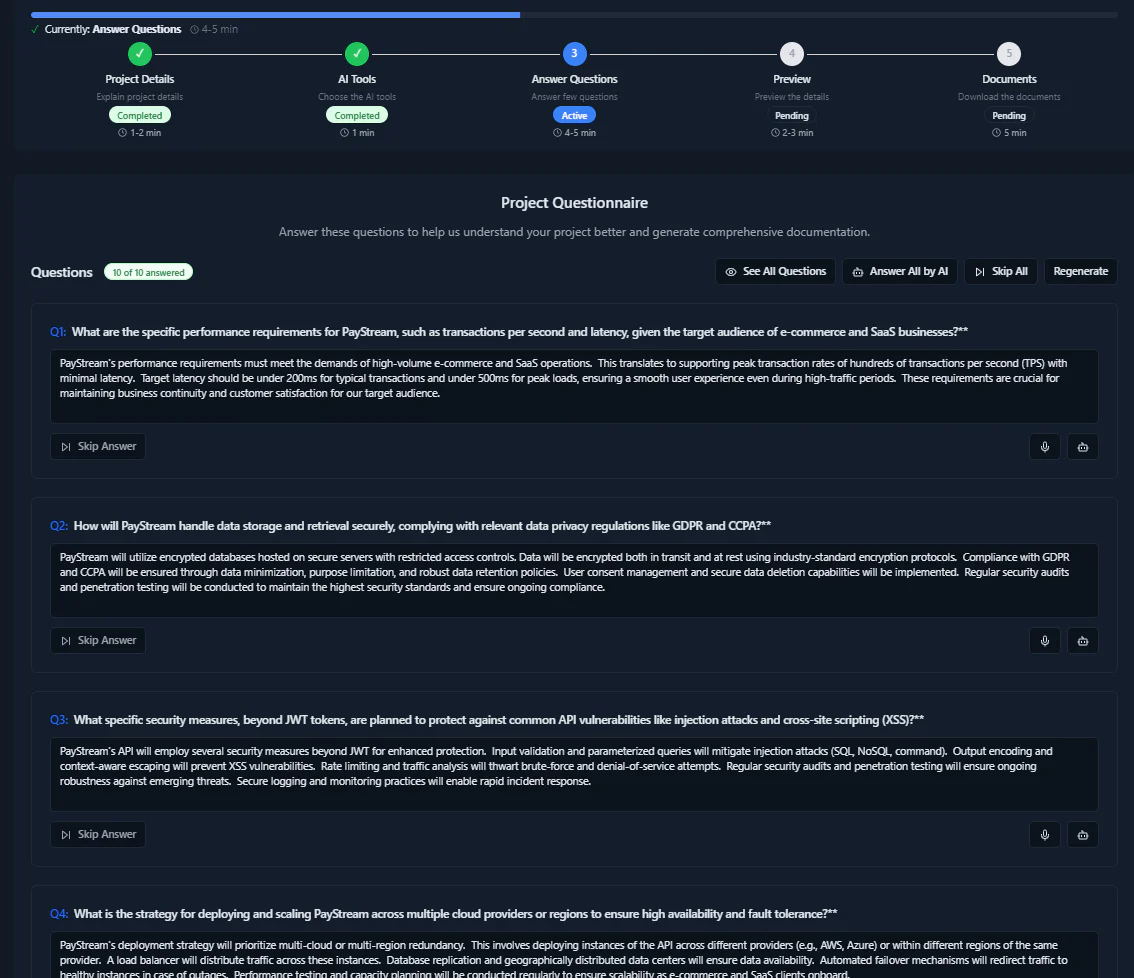Click the green checkmark on Project Details step
Image resolution: width=1134 pixels, height=978 pixels.
click(x=139, y=53)
